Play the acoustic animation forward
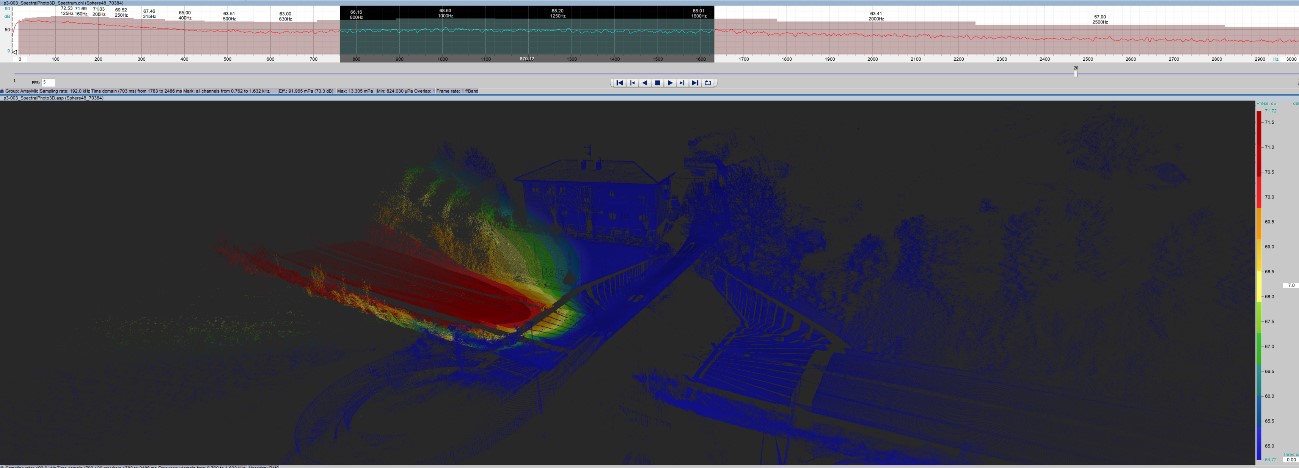The width and height of the screenshot is (1299, 468). [x=670, y=83]
